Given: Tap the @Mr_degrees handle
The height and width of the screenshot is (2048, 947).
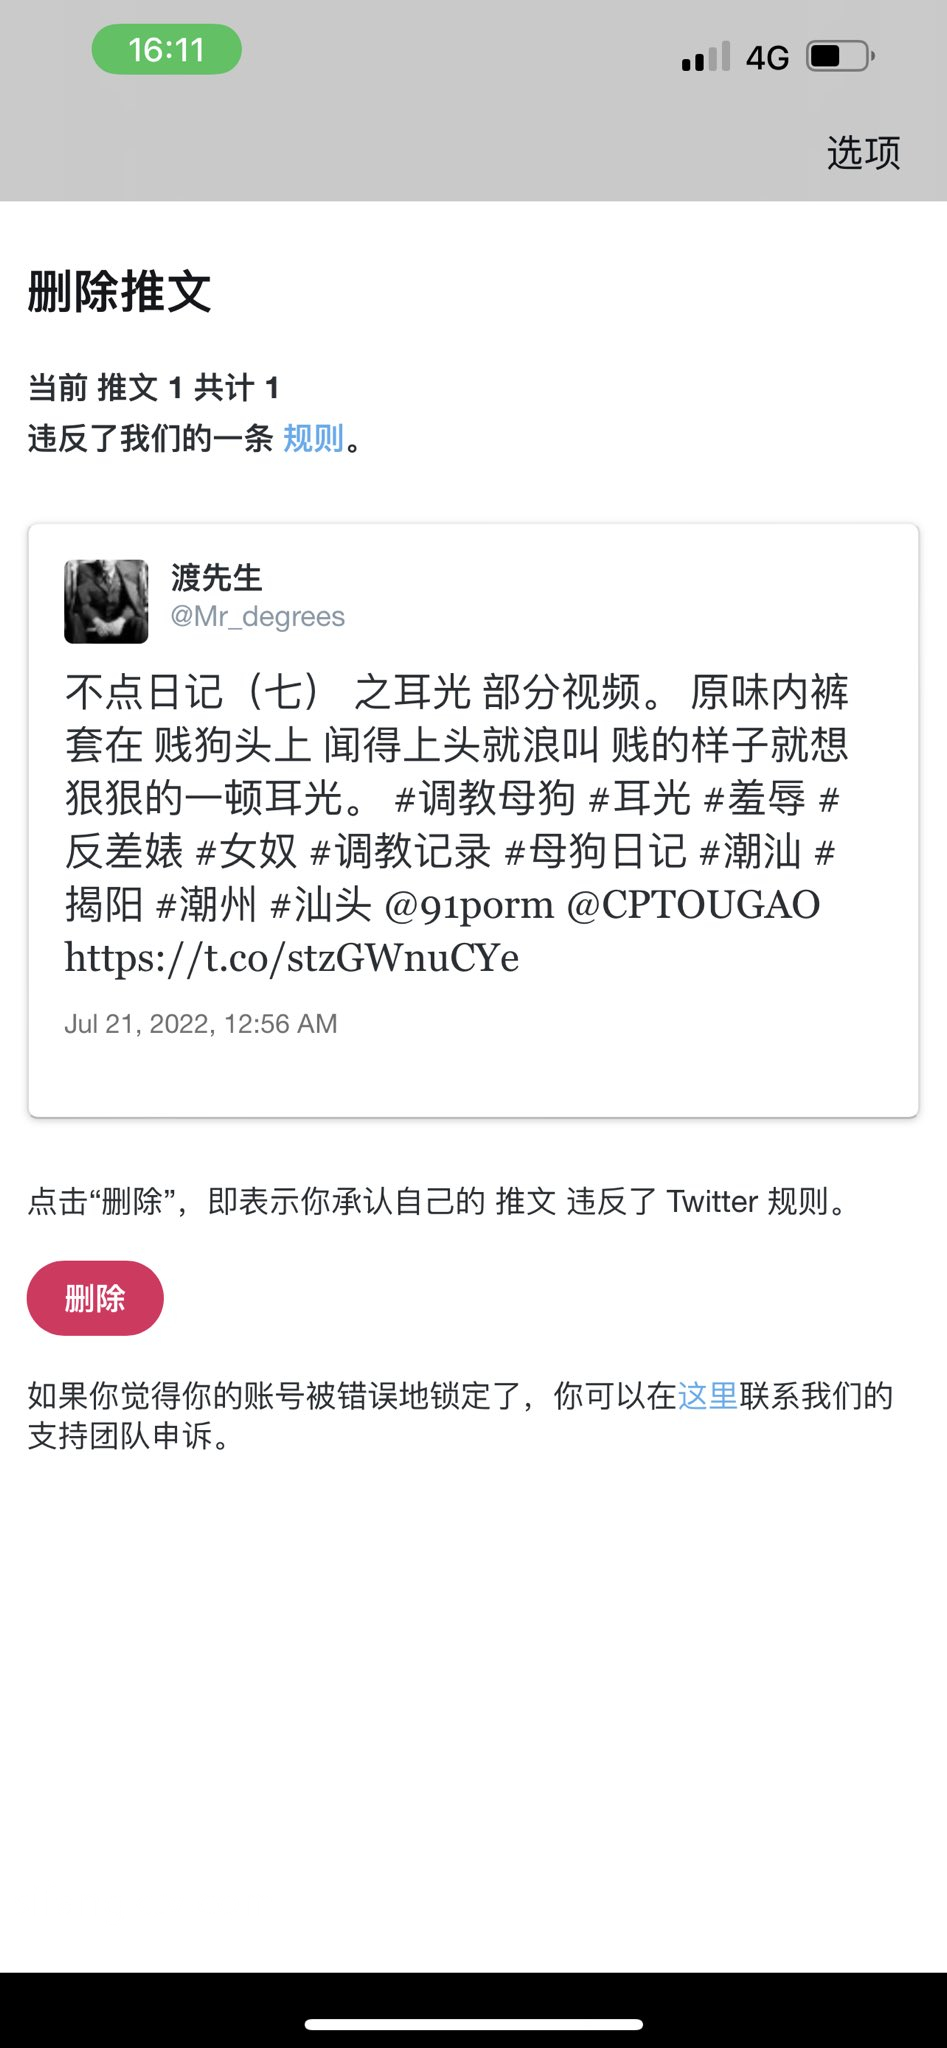Looking at the screenshot, I should [x=257, y=616].
